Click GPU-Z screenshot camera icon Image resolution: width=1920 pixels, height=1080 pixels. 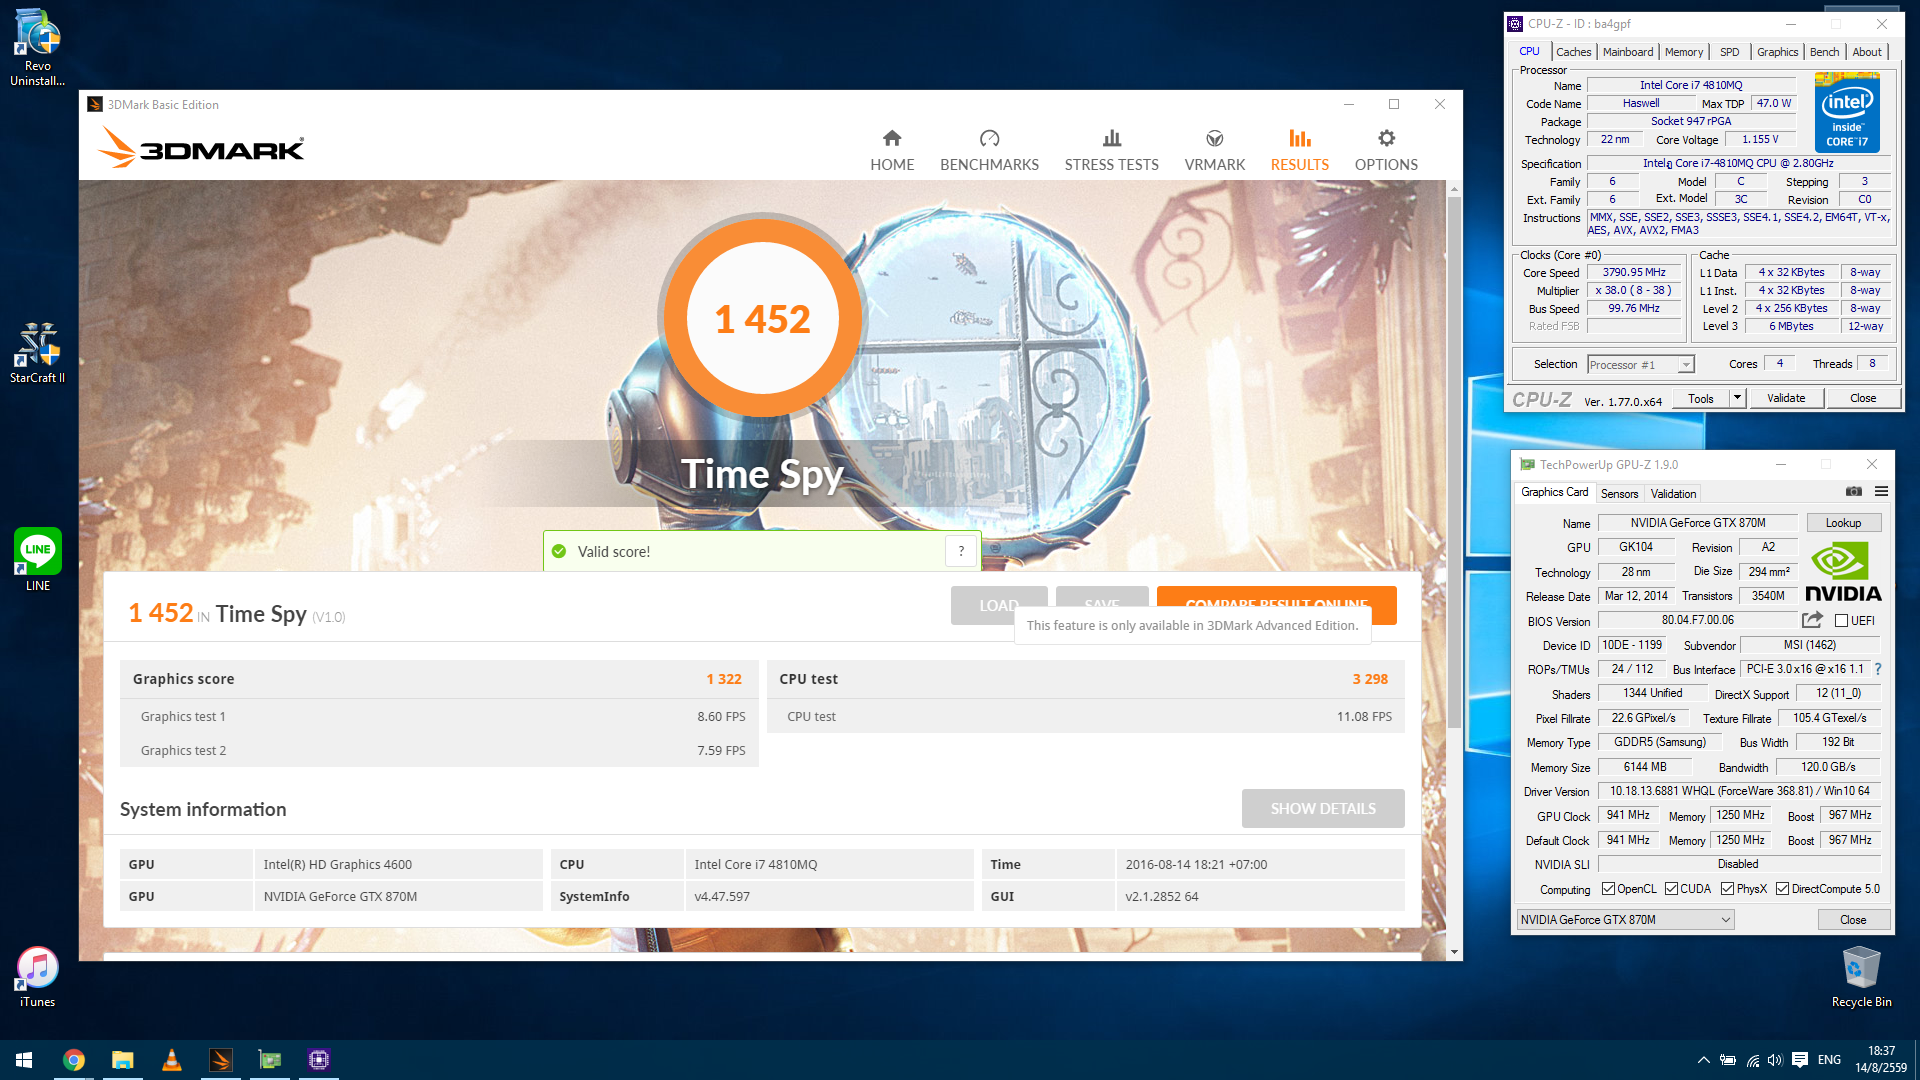point(1853,491)
